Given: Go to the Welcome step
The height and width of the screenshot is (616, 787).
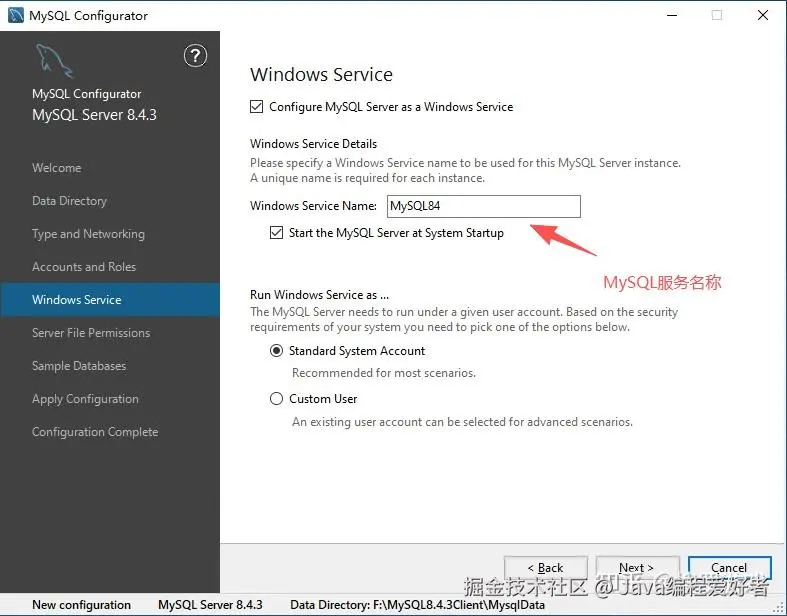Looking at the screenshot, I should pyautogui.click(x=57, y=168).
